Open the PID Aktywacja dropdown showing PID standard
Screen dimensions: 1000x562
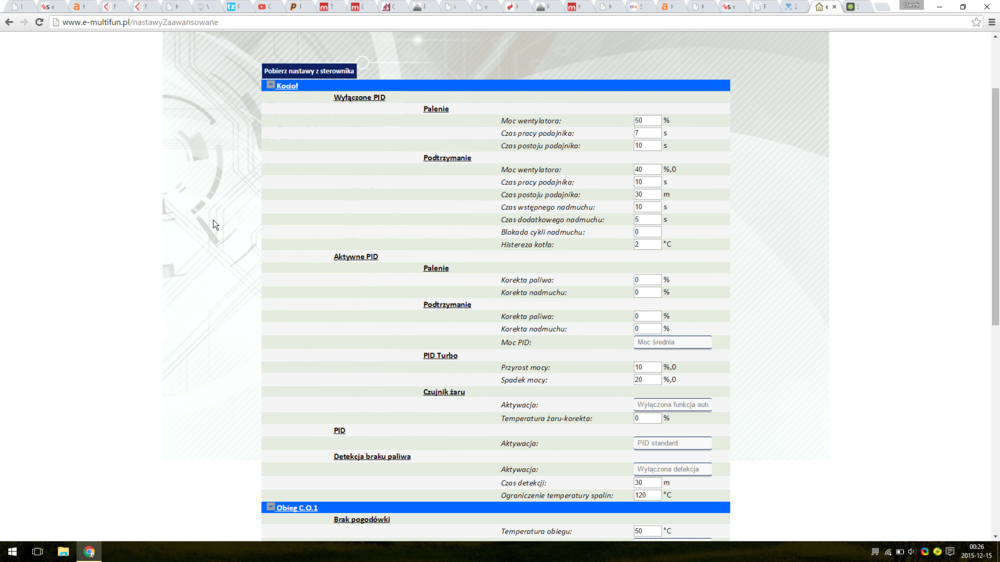pyautogui.click(x=672, y=443)
